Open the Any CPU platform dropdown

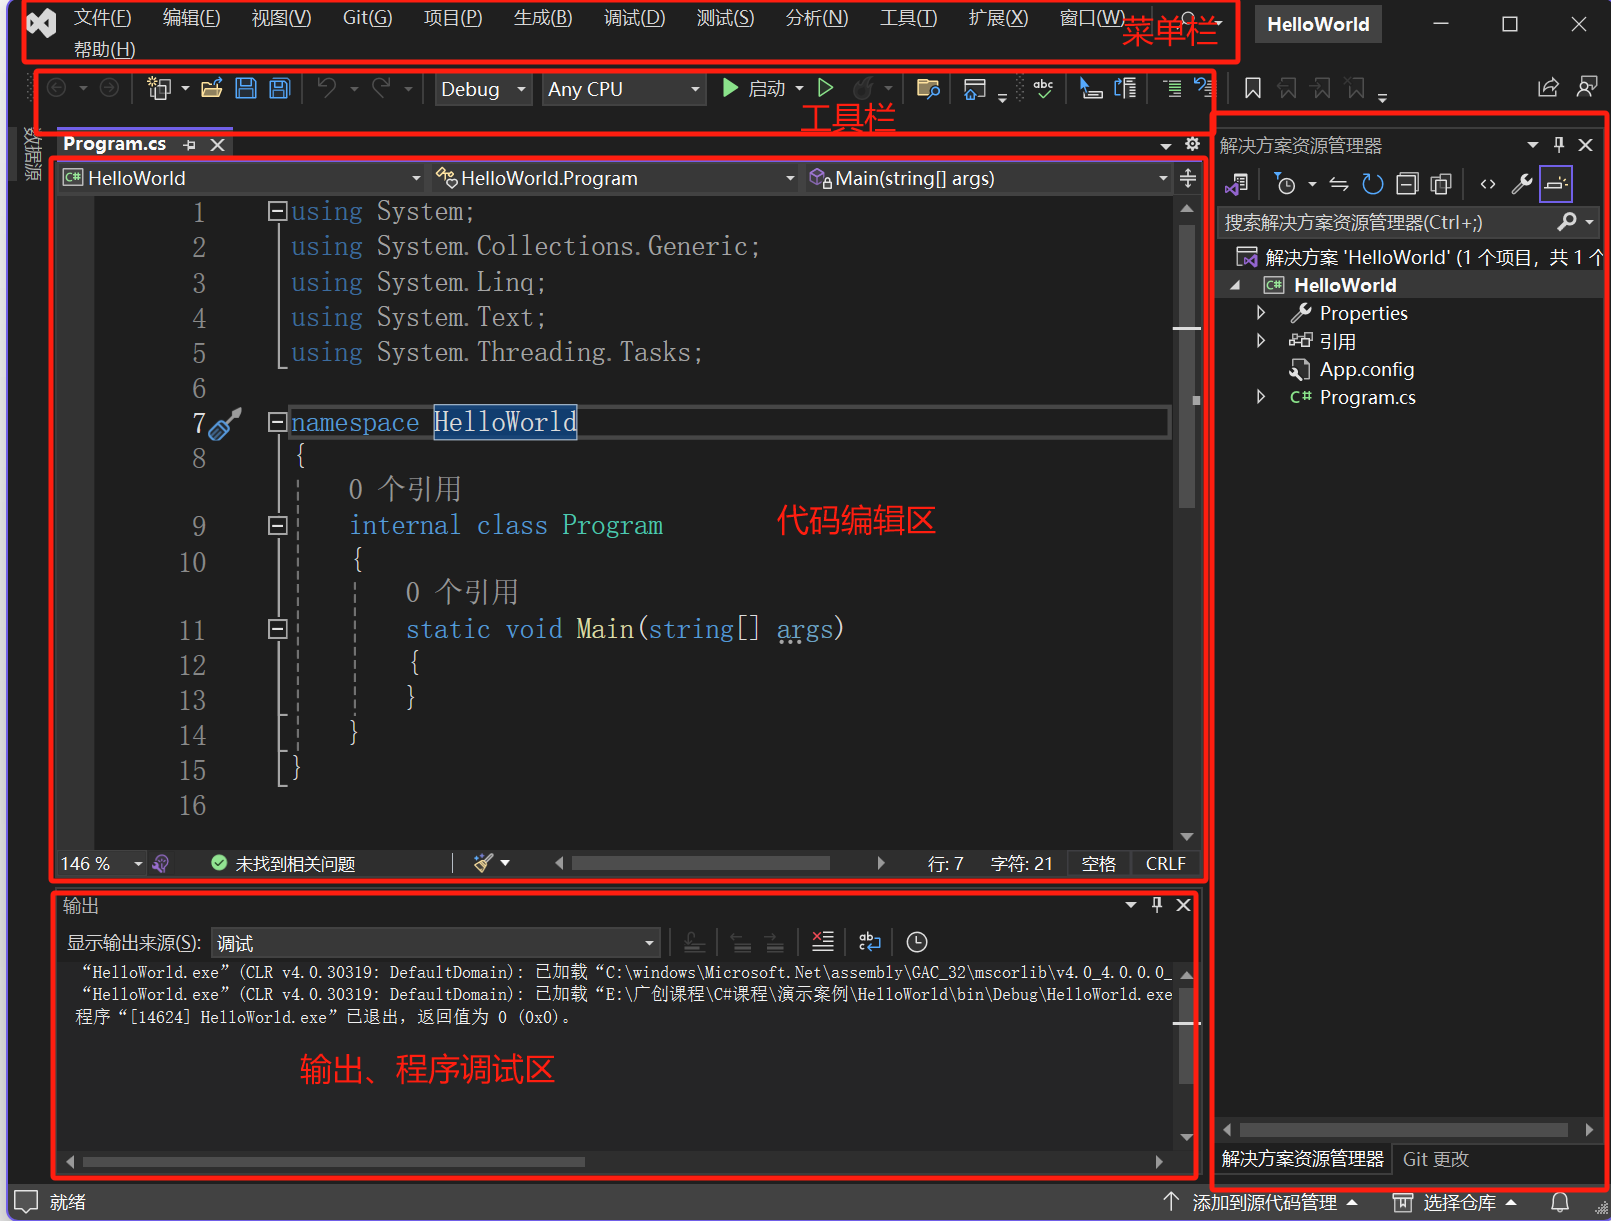coord(623,89)
